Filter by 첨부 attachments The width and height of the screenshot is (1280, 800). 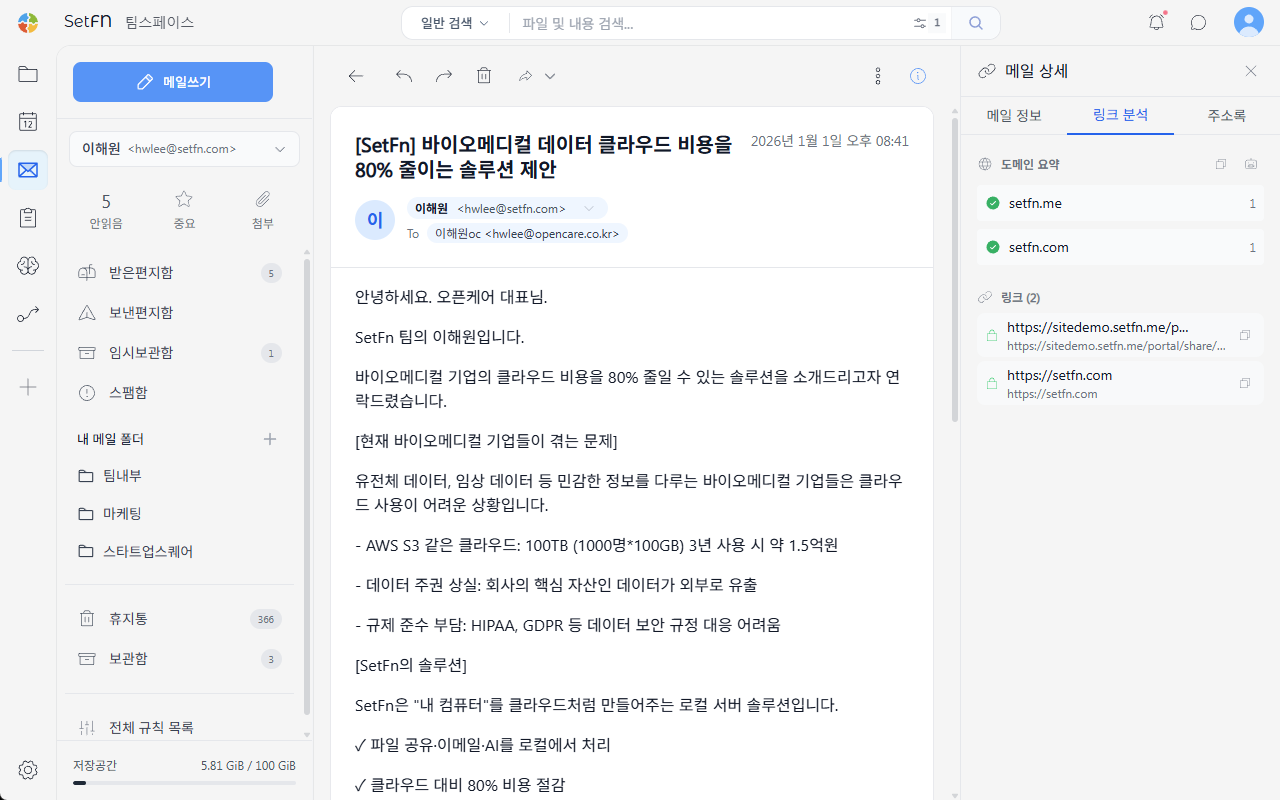click(x=263, y=210)
